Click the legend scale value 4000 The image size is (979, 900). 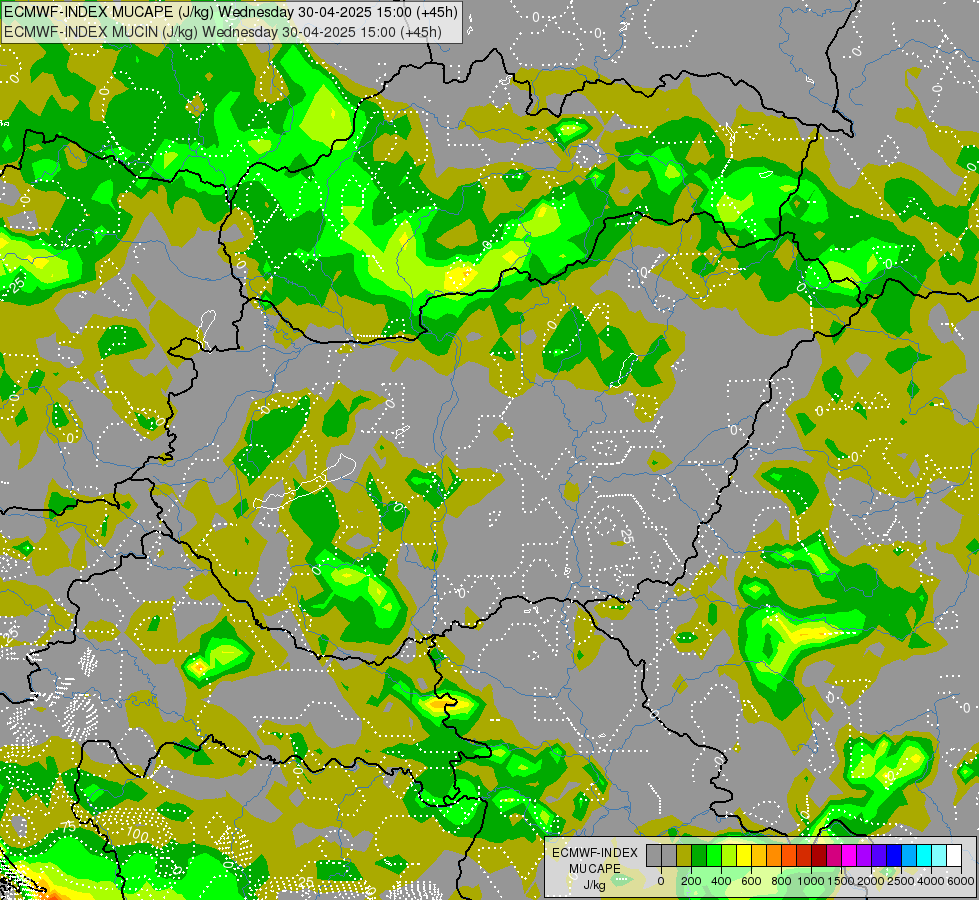tap(932, 881)
